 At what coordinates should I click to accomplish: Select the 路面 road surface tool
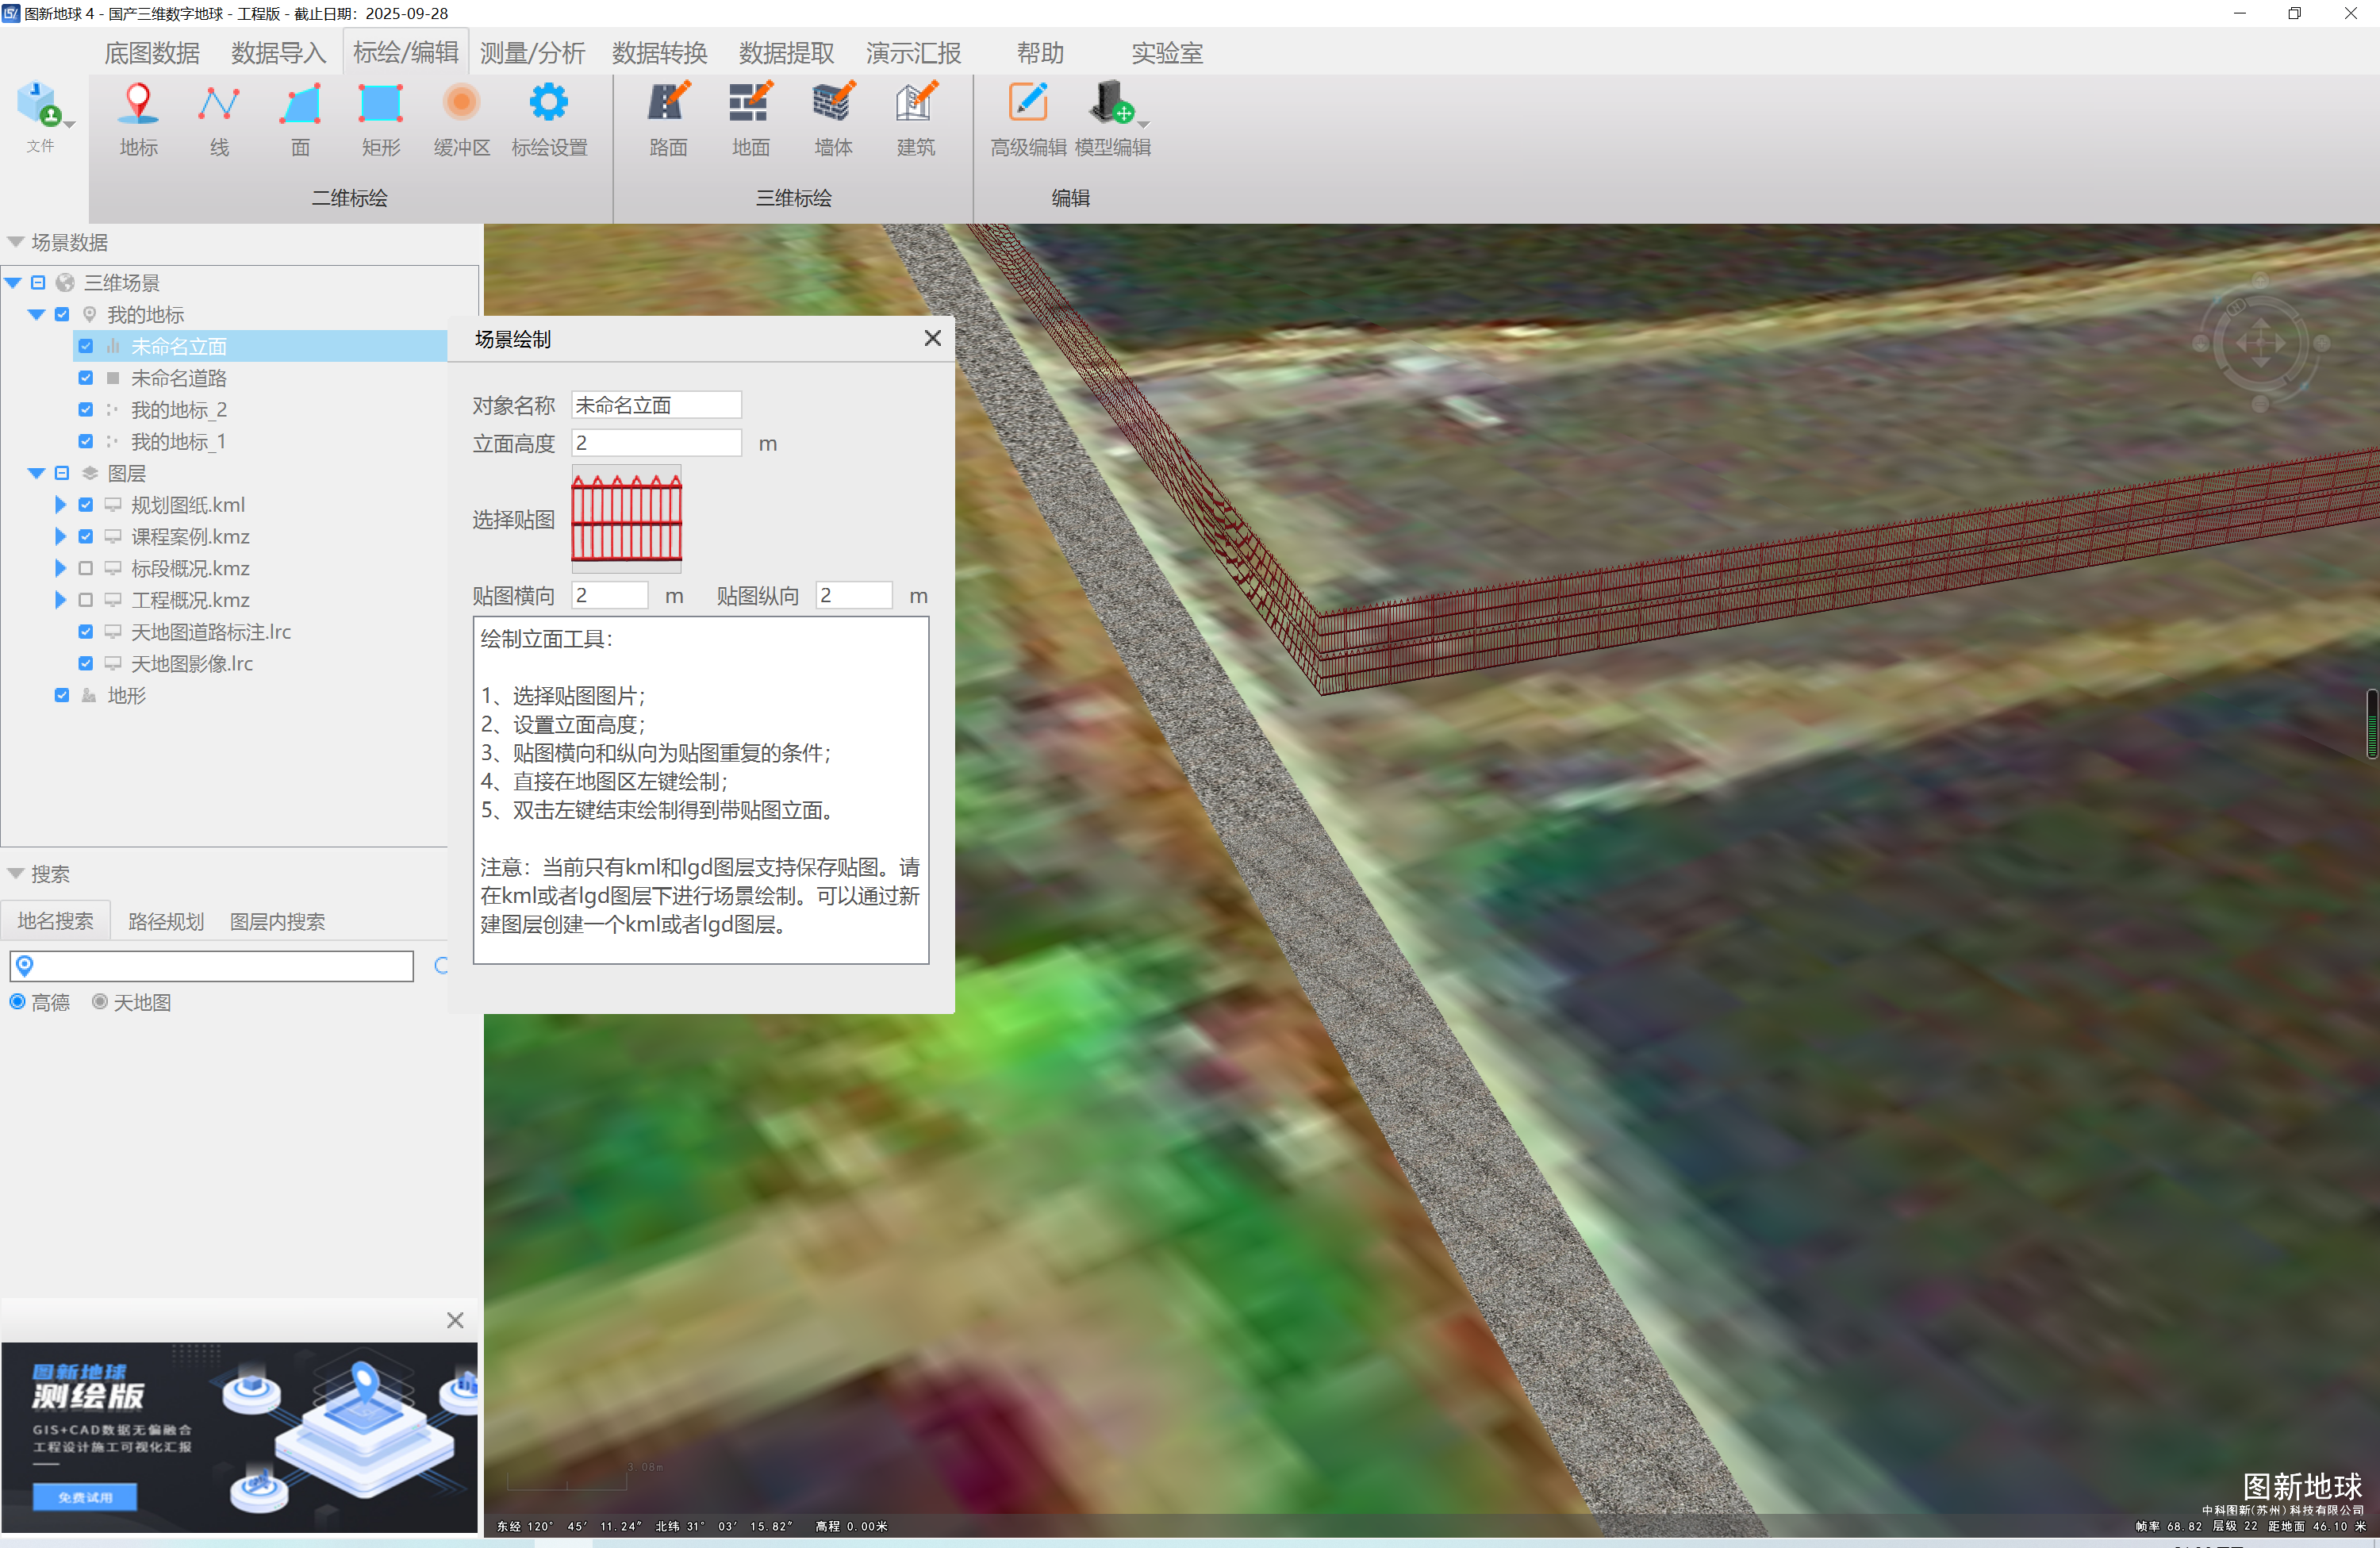(668, 103)
